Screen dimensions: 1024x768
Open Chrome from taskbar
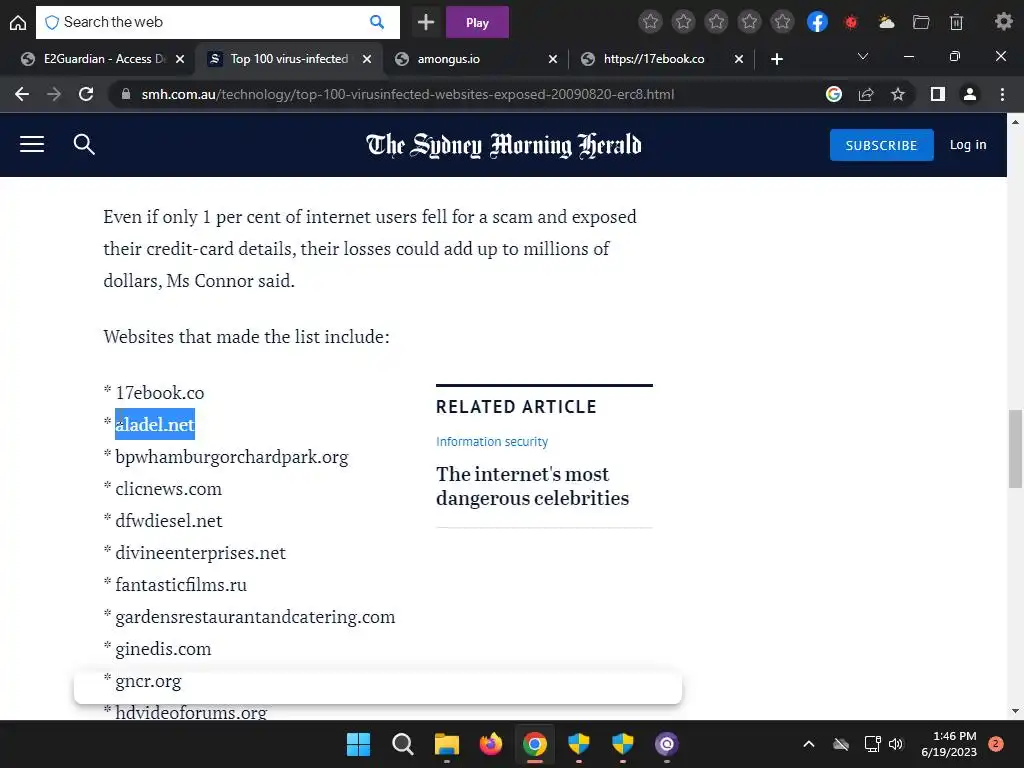[534, 744]
